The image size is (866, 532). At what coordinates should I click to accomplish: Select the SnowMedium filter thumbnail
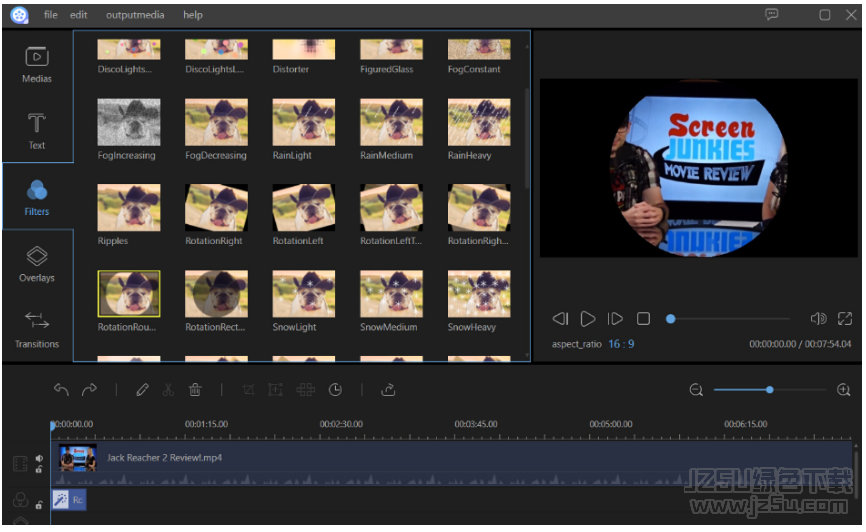(x=391, y=294)
